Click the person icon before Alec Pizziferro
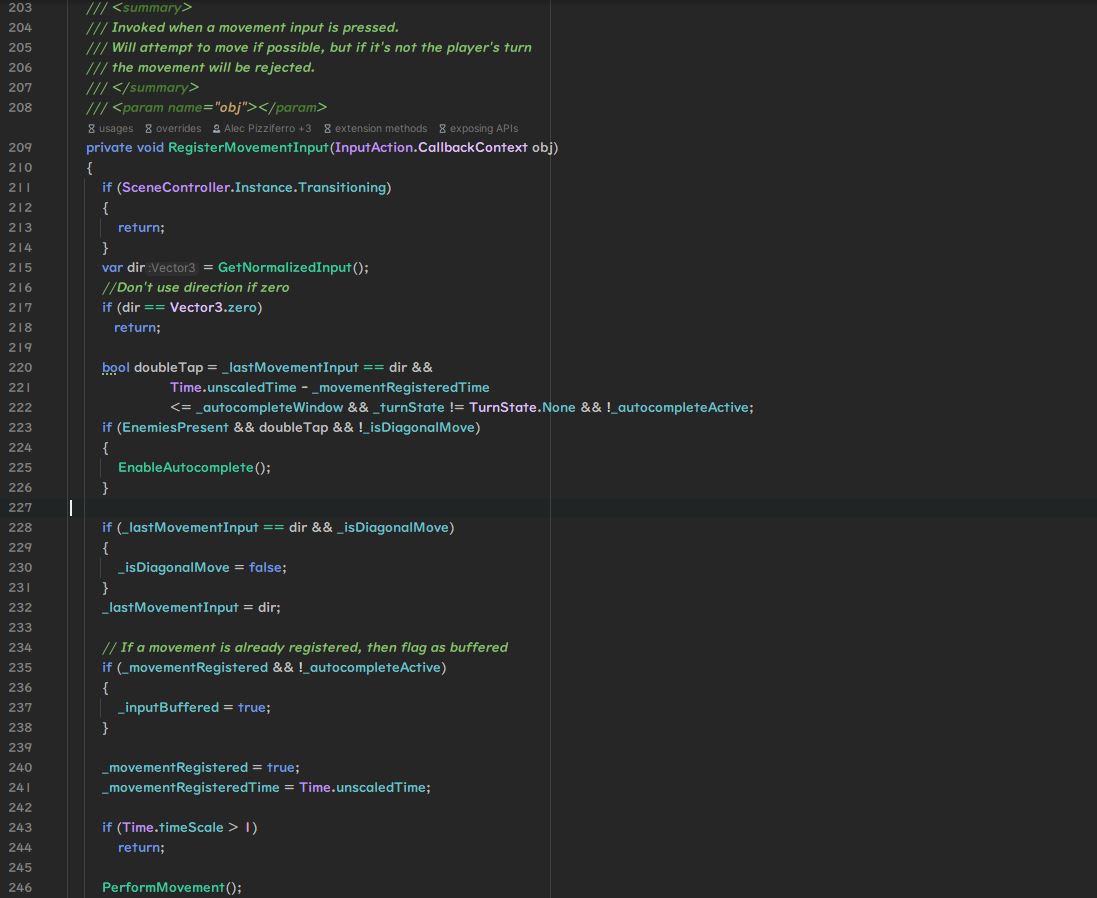1097x898 pixels. [216, 129]
